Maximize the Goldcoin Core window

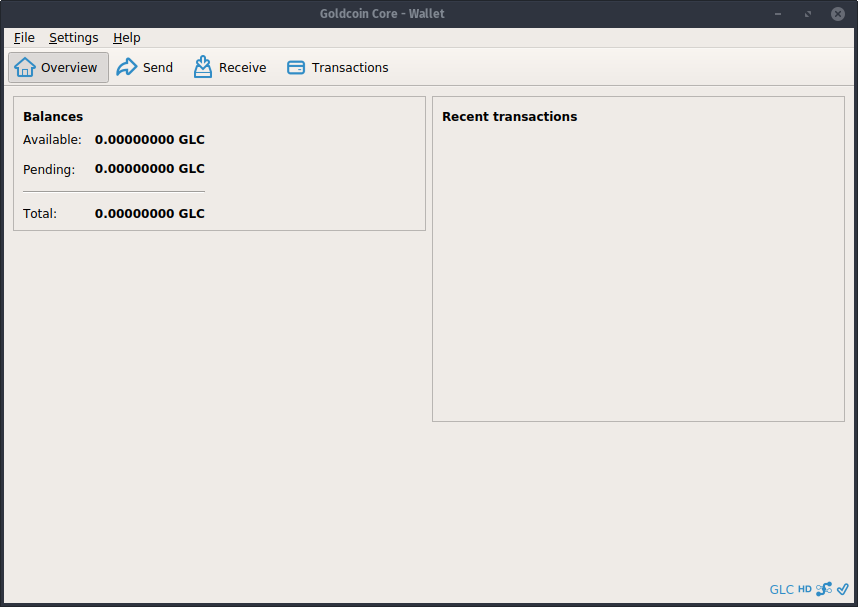pos(808,14)
